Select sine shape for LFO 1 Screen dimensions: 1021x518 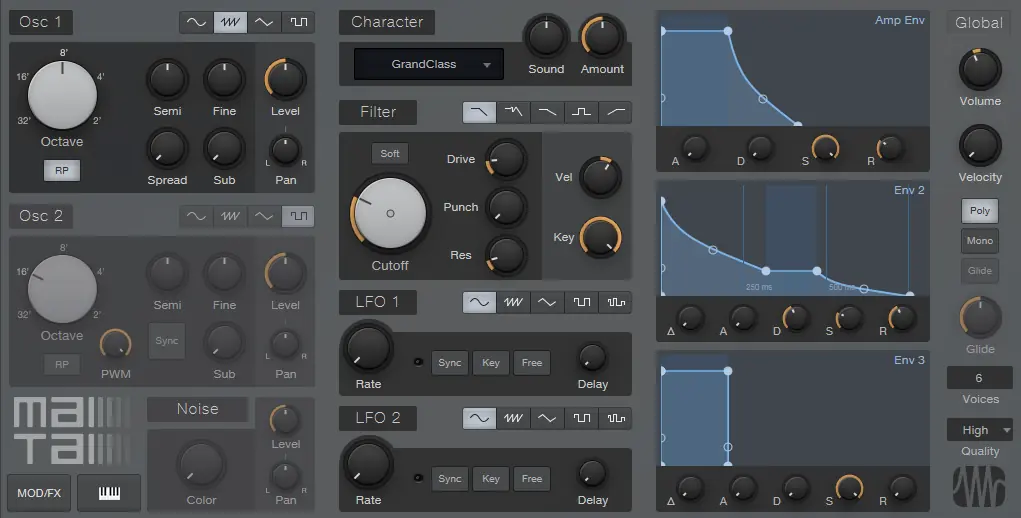coord(479,303)
